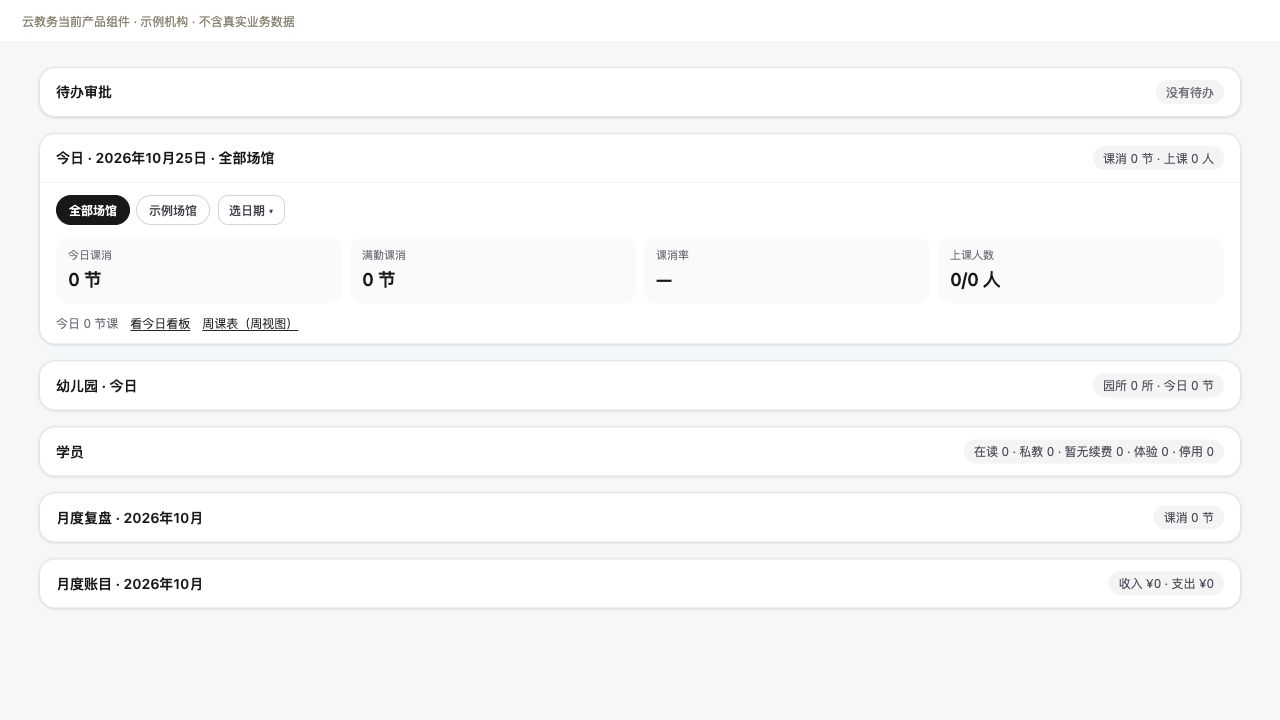Image resolution: width=1280 pixels, height=720 pixels.
Task: Expand the 月度账目 · 2026年10月 section
Action: (x=640, y=584)
